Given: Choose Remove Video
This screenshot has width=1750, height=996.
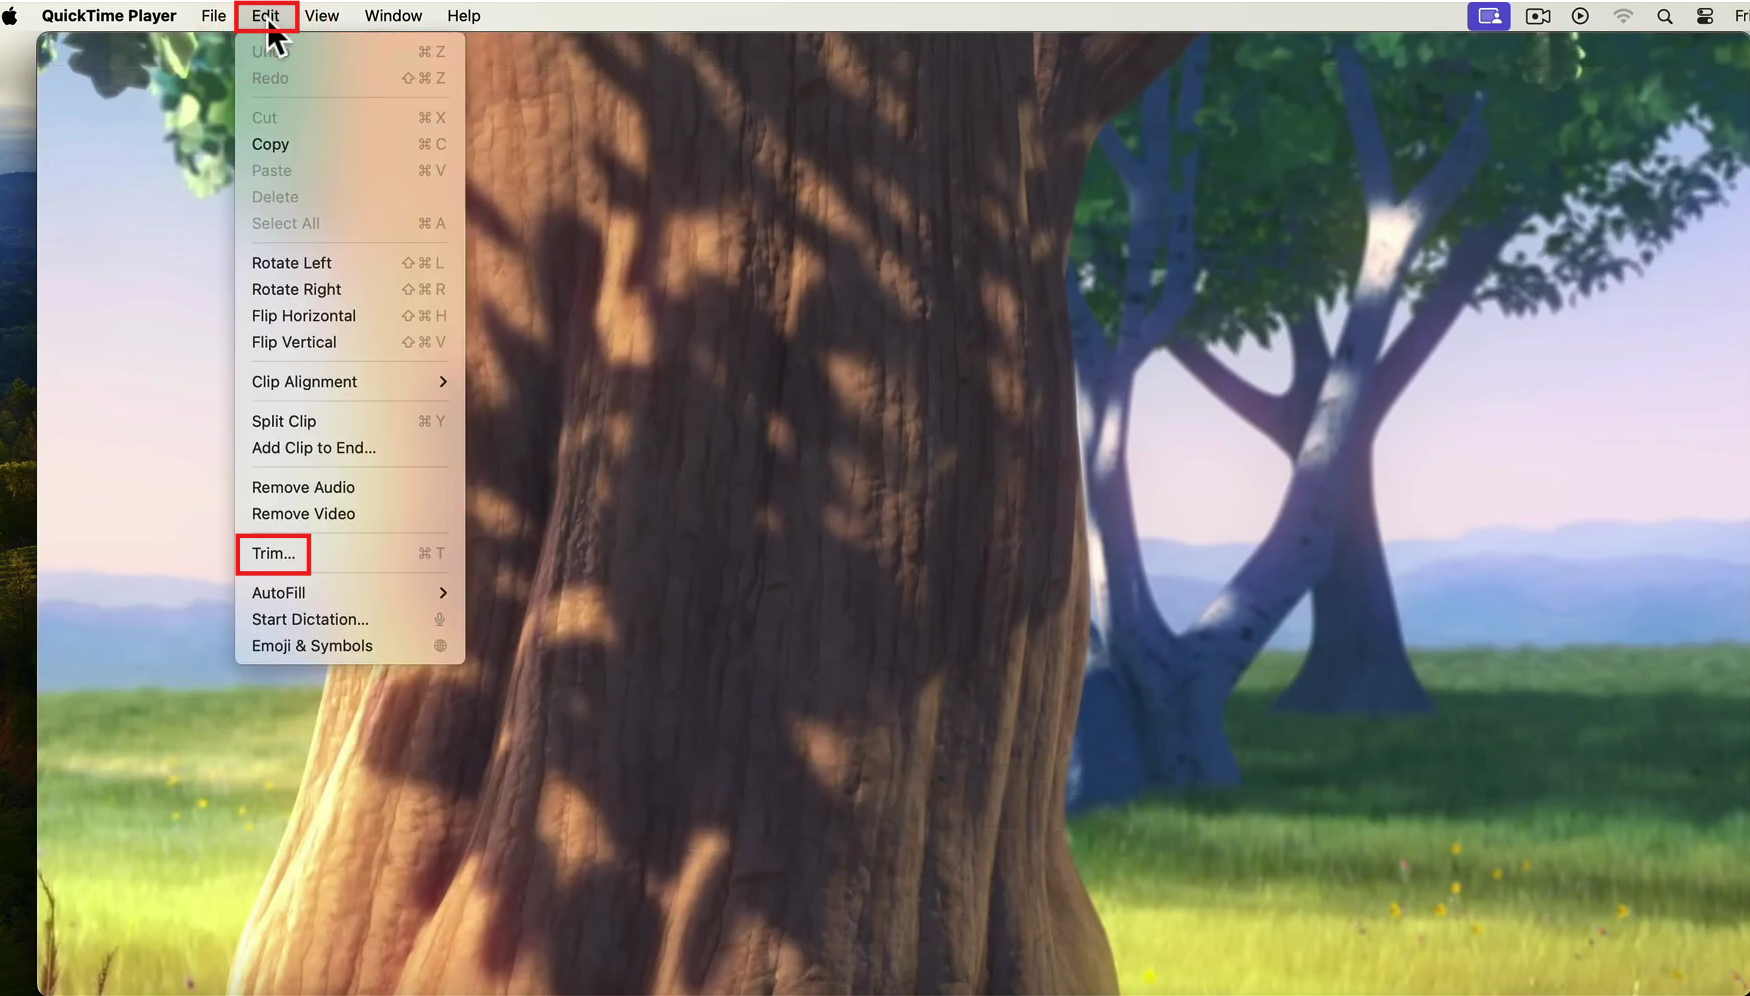Looking at the screenshot, I should pyautogui.click(x=349, y=514).
